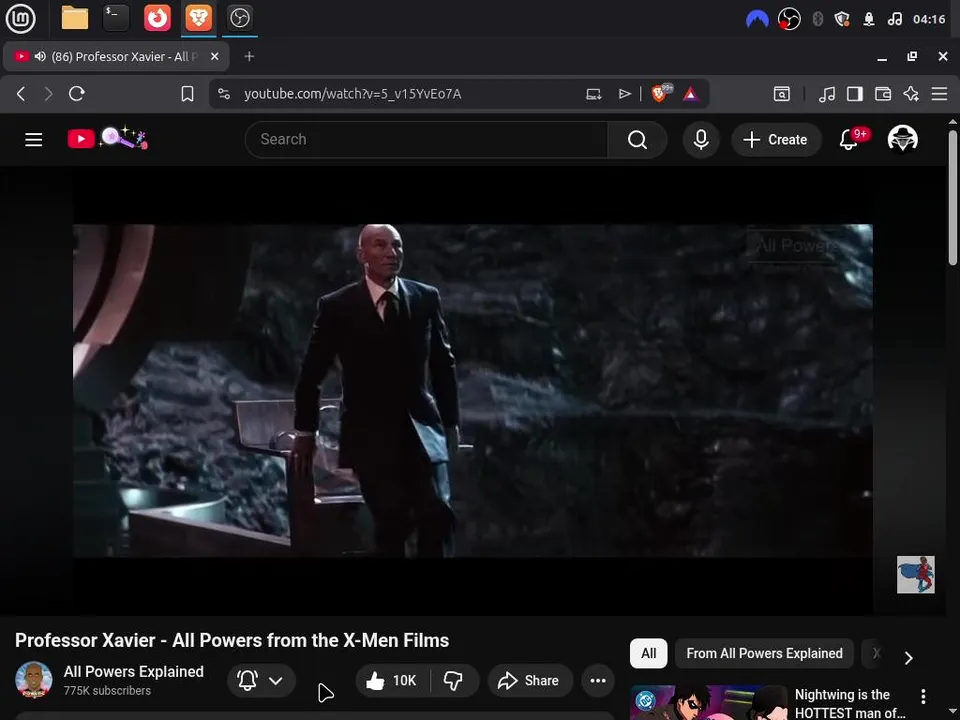Open subscription notification bell dropdown
This screenshot has width=960, height=720.
pyautogui.click(x=261, y=680)
